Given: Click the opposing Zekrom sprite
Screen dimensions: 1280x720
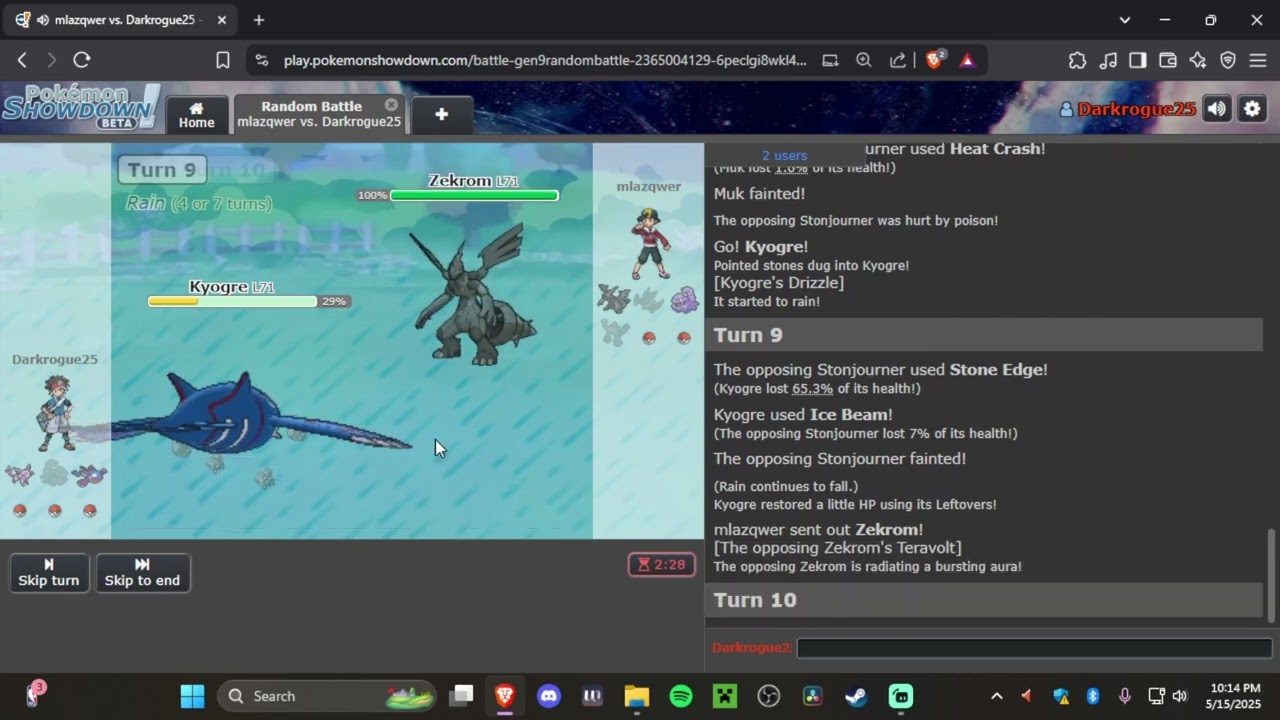Looking at the screenshot, I should (x=473, y=293).
